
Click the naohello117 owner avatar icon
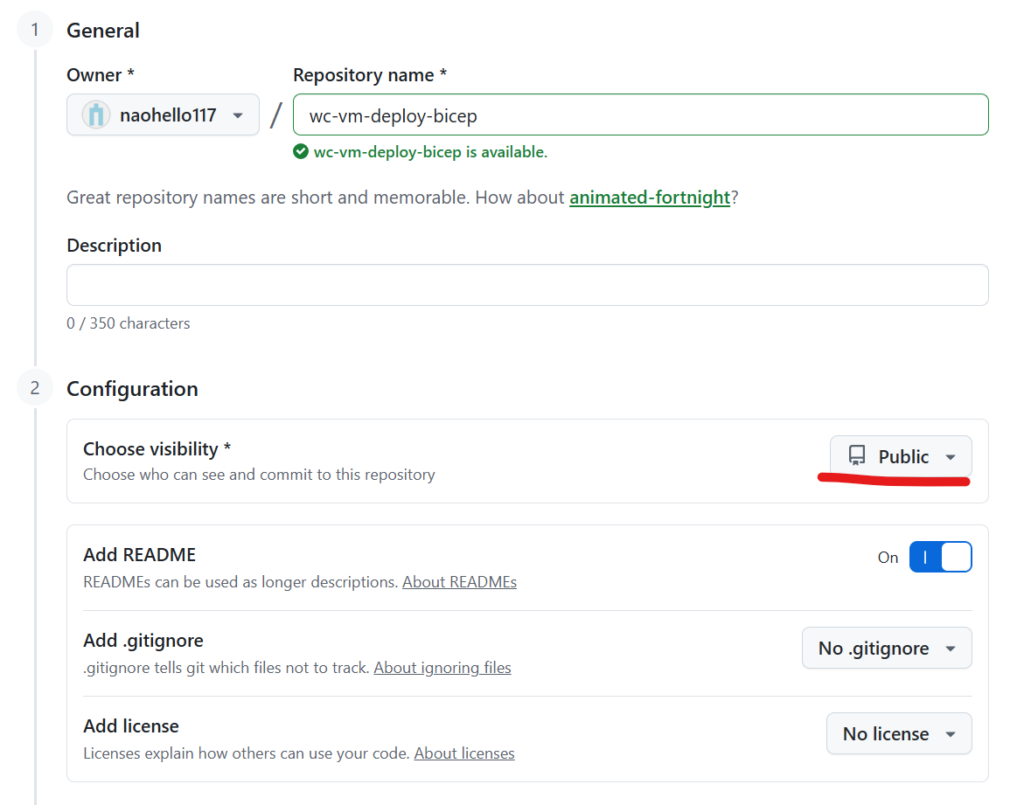tap(96, 115)
